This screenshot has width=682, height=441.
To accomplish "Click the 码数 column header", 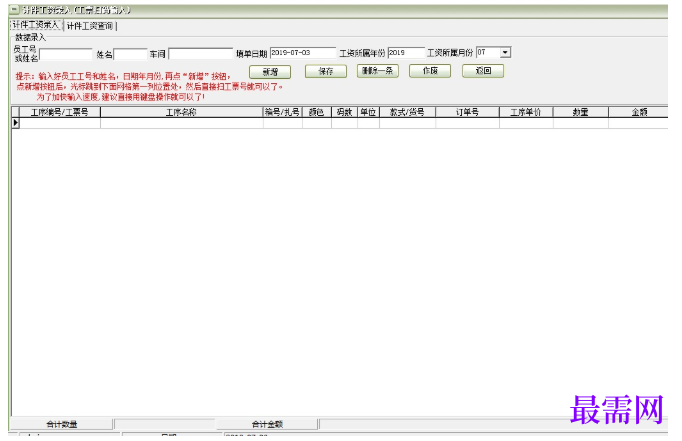I will [344, 112].
